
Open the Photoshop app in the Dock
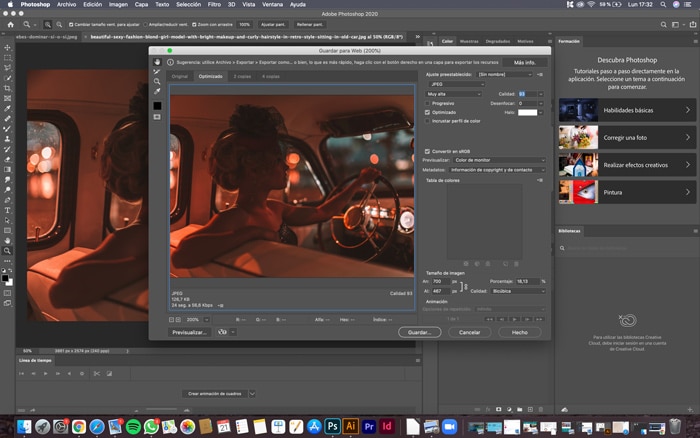(333, 426)
